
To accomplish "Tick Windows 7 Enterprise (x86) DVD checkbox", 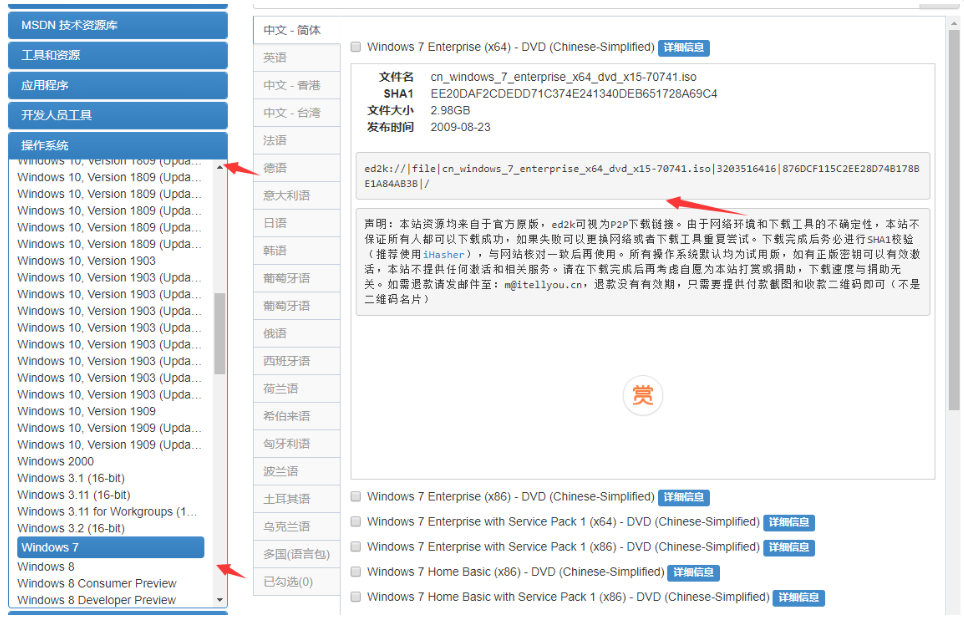I will pos(357,497).
